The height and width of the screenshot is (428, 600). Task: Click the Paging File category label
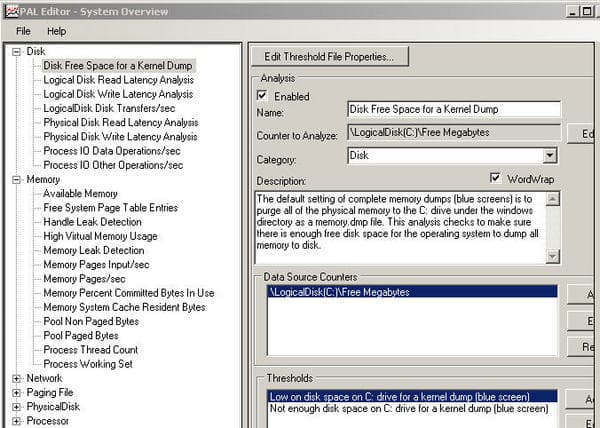[x=50, y=393]
